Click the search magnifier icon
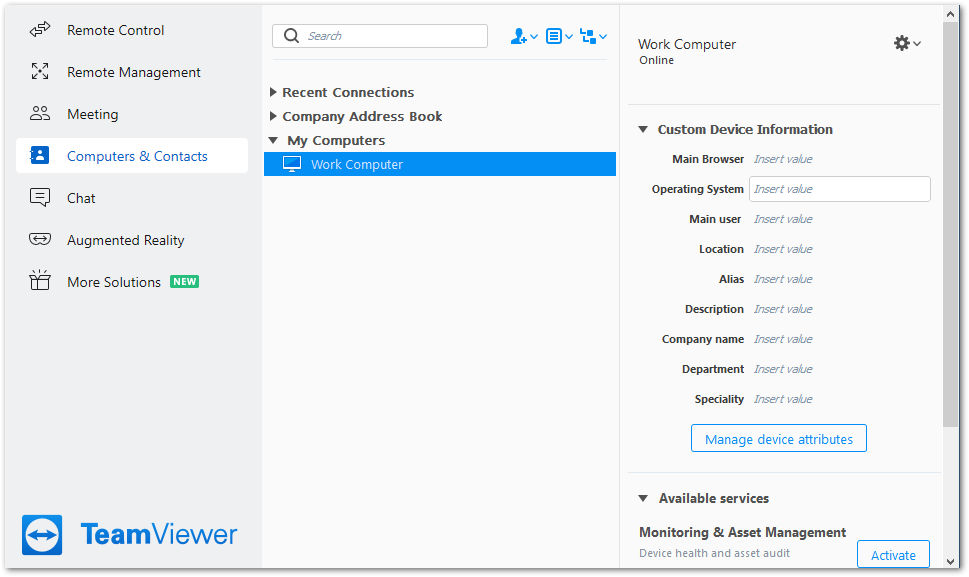This screenshot has width=969, height=577. (291, 36)
